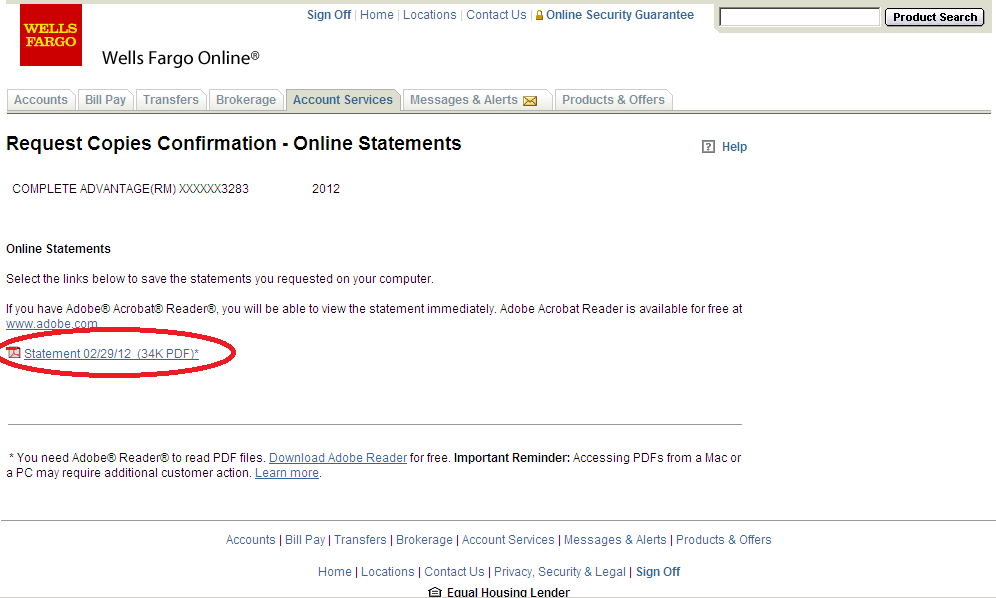996x598 pixels.
Task: Follow the Learn more link
Action: (287, 473)
